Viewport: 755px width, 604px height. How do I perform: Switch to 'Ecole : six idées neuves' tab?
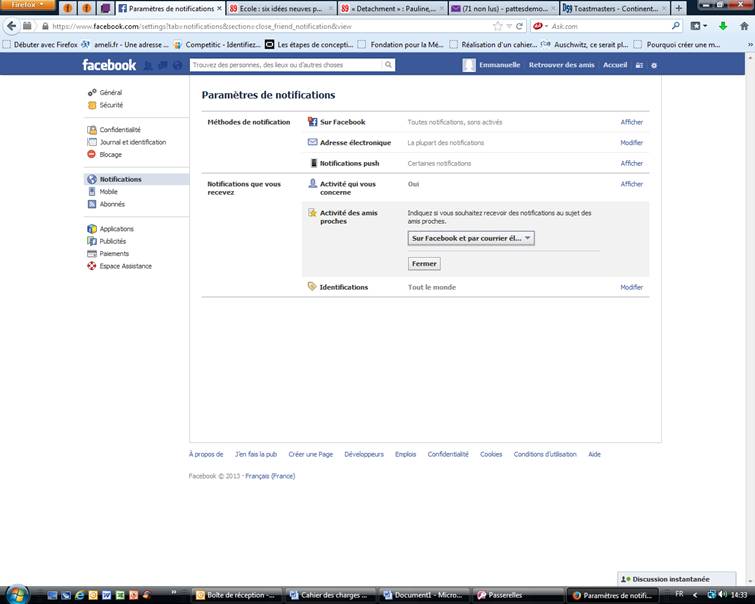[280, 9]
